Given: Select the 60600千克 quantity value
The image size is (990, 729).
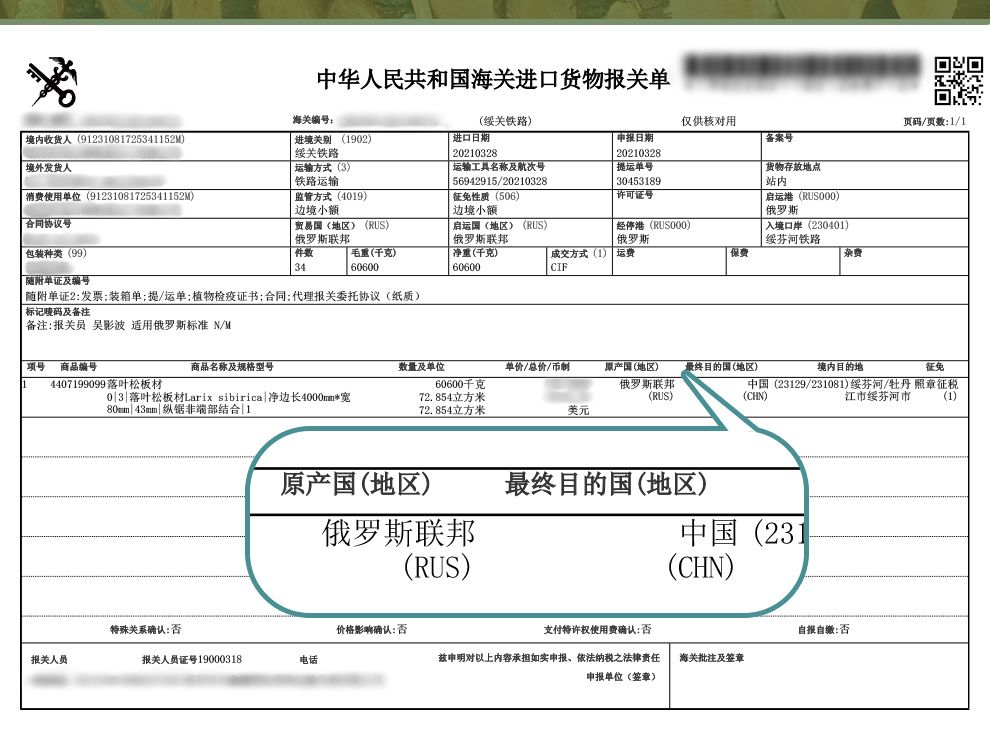Looking at the screenshot, I should (x=460, y=384).
